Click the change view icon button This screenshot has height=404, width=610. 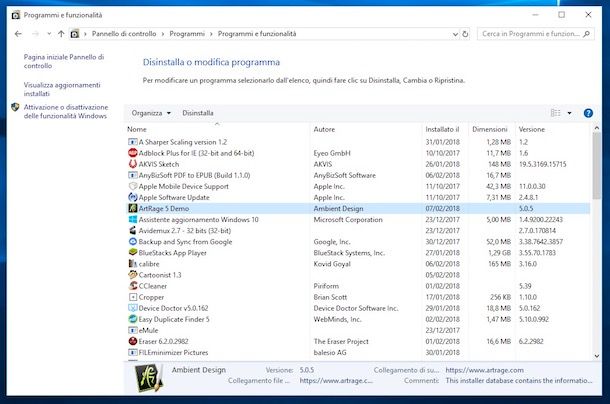555,113
